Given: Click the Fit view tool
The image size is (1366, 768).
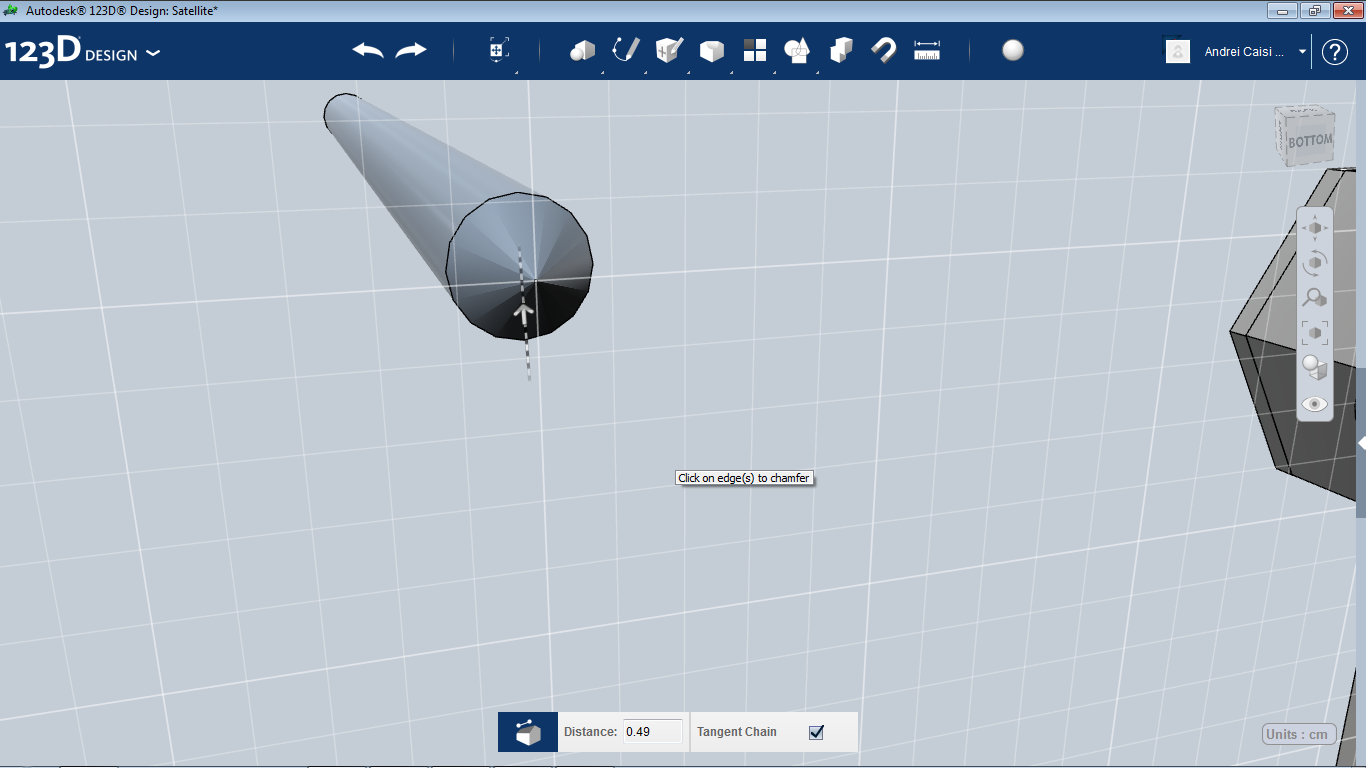Looking at the screenshot, I should tap(1315, 333).
